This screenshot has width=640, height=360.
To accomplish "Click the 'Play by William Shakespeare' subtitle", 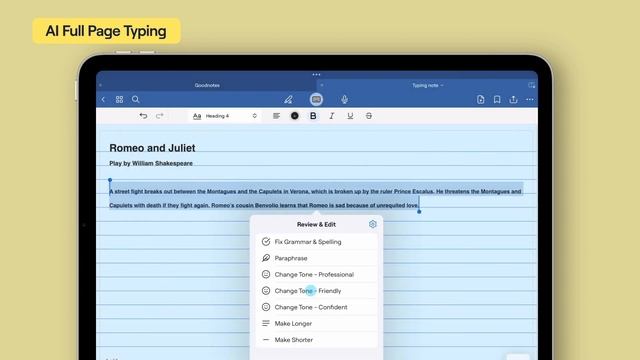I will click(151, 163).
